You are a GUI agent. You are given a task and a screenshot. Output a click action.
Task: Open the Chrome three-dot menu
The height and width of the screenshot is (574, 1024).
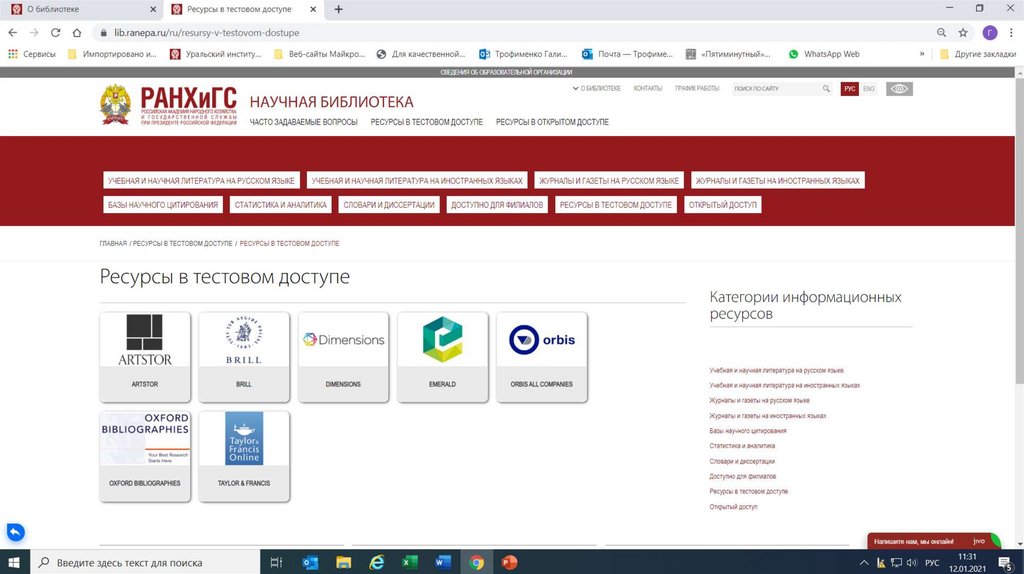click(1012, 33)
